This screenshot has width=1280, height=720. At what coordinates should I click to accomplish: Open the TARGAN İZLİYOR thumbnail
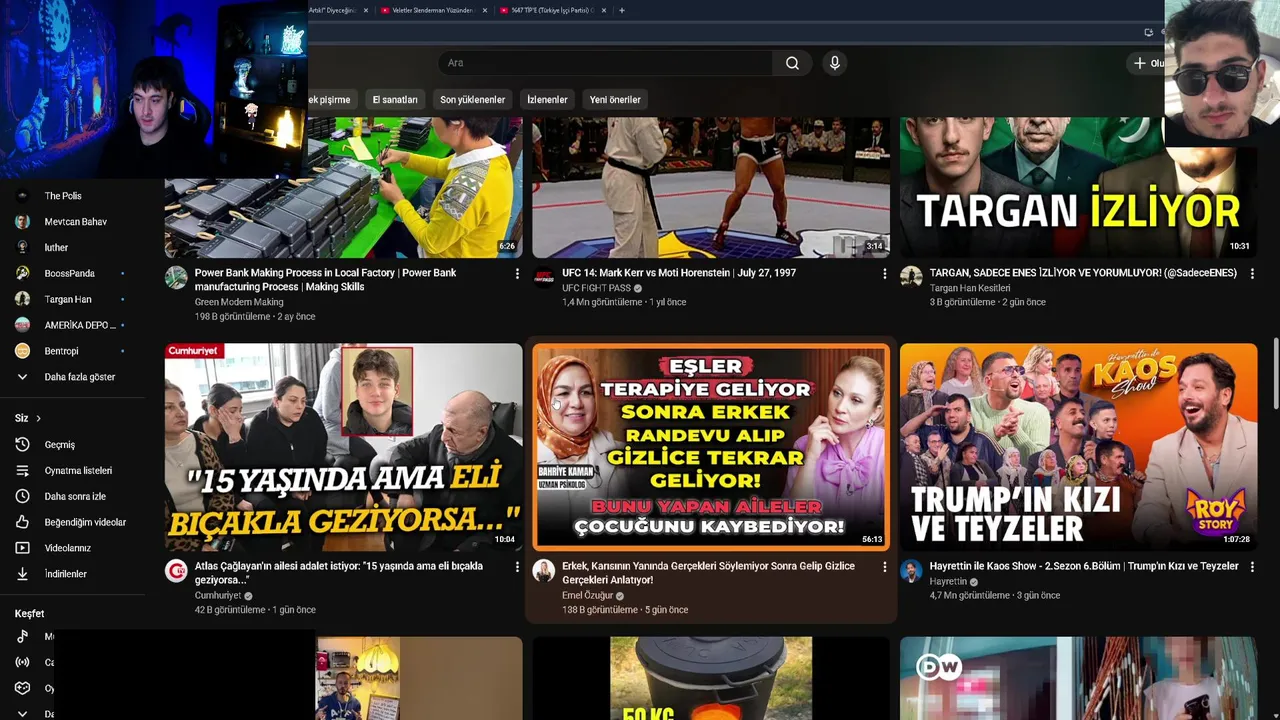point(1078,187)
